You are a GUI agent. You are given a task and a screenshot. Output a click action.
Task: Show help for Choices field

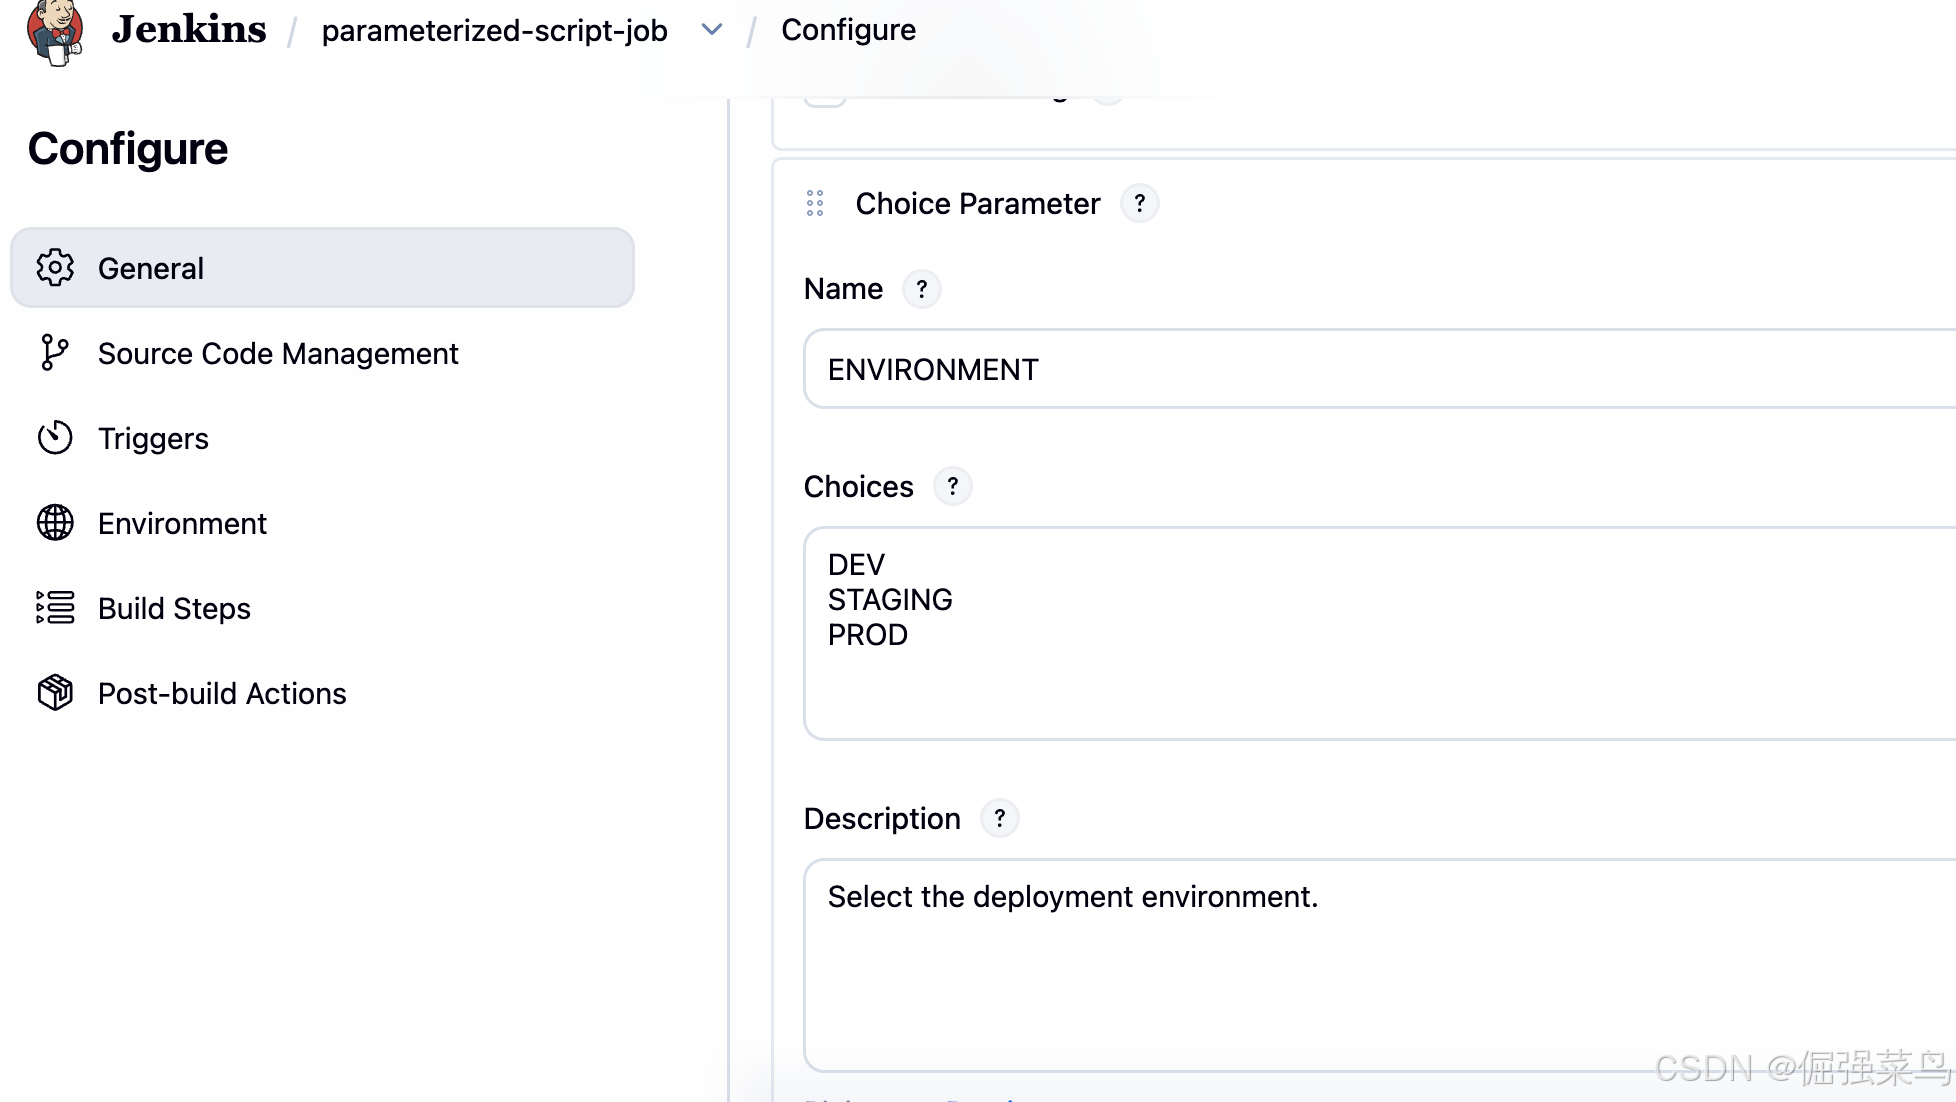tap(952, 487)
